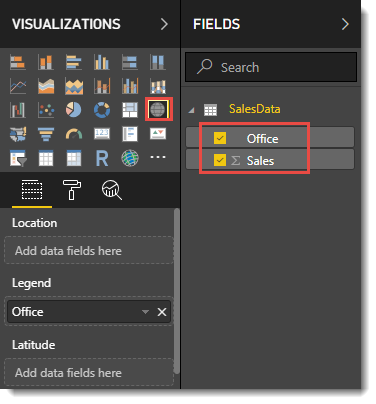
Task: Select the clustered bar chart visual
Action: click(74, 62)
